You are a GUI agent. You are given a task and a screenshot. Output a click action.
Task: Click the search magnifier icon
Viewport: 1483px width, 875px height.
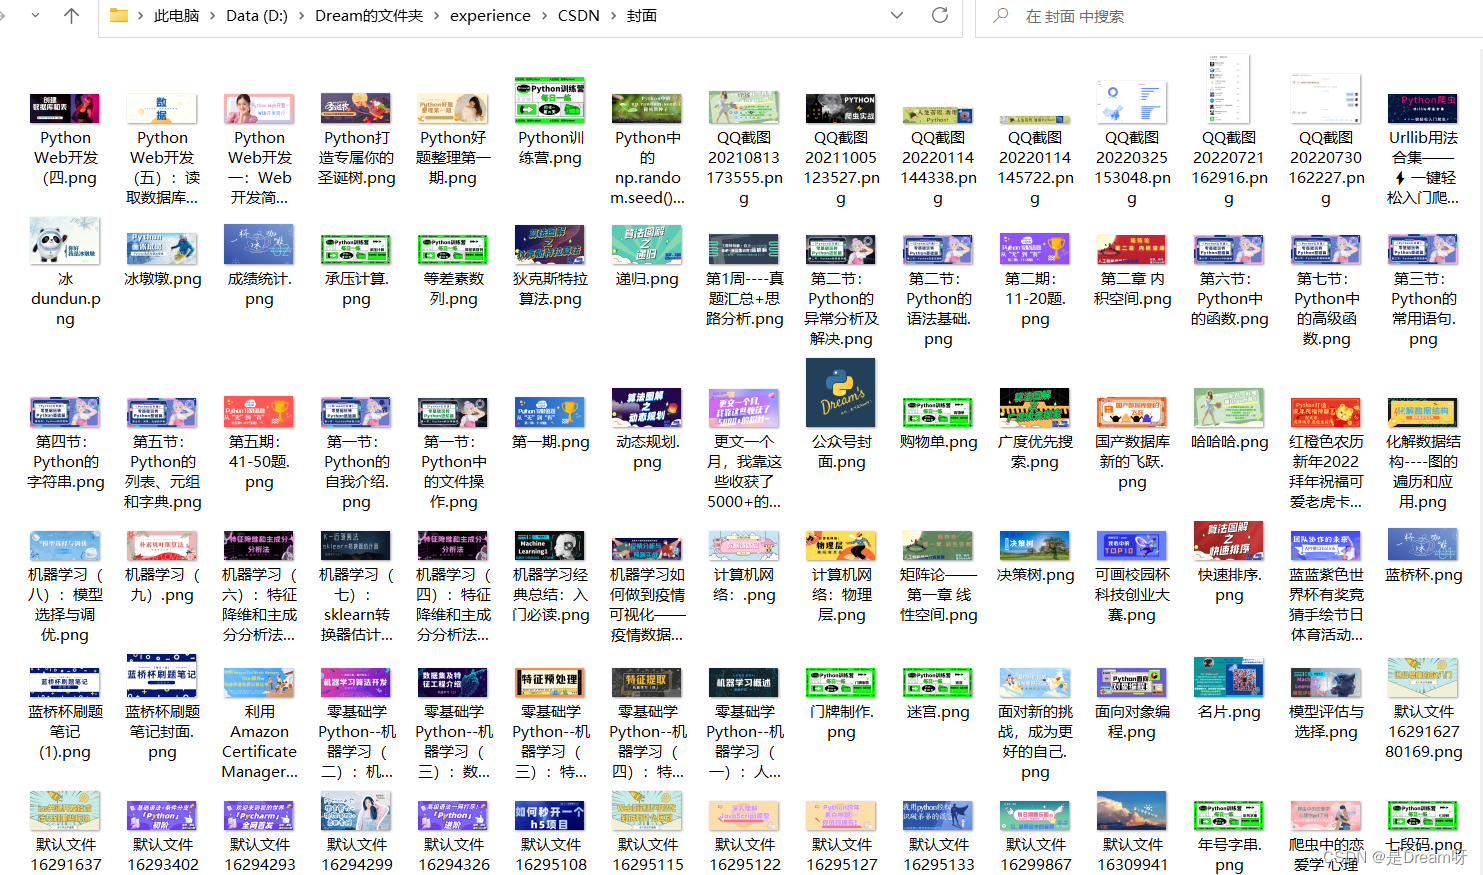(x=1001, y=17)
